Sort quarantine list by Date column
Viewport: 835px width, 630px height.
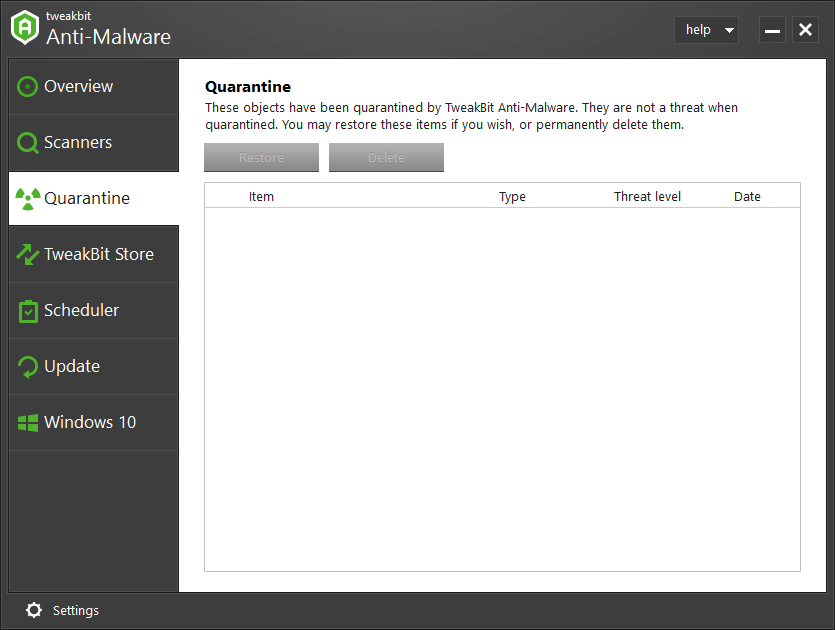747,197
